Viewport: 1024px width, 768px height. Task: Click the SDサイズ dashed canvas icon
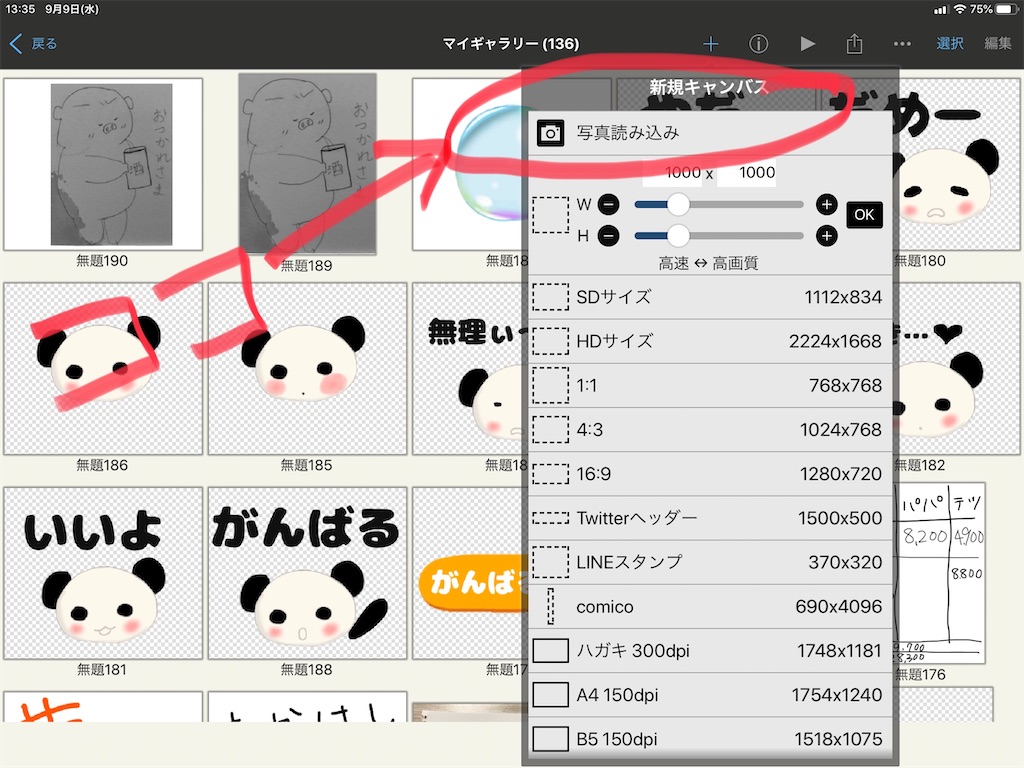[551, 297]
